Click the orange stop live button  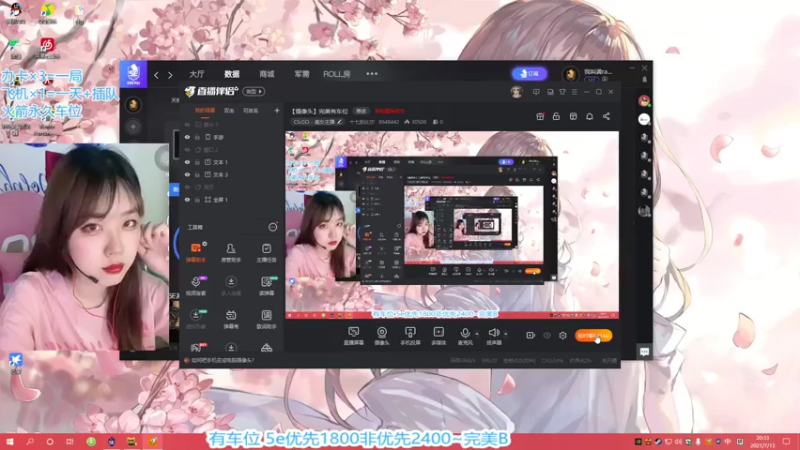click(x=593, y=335)
